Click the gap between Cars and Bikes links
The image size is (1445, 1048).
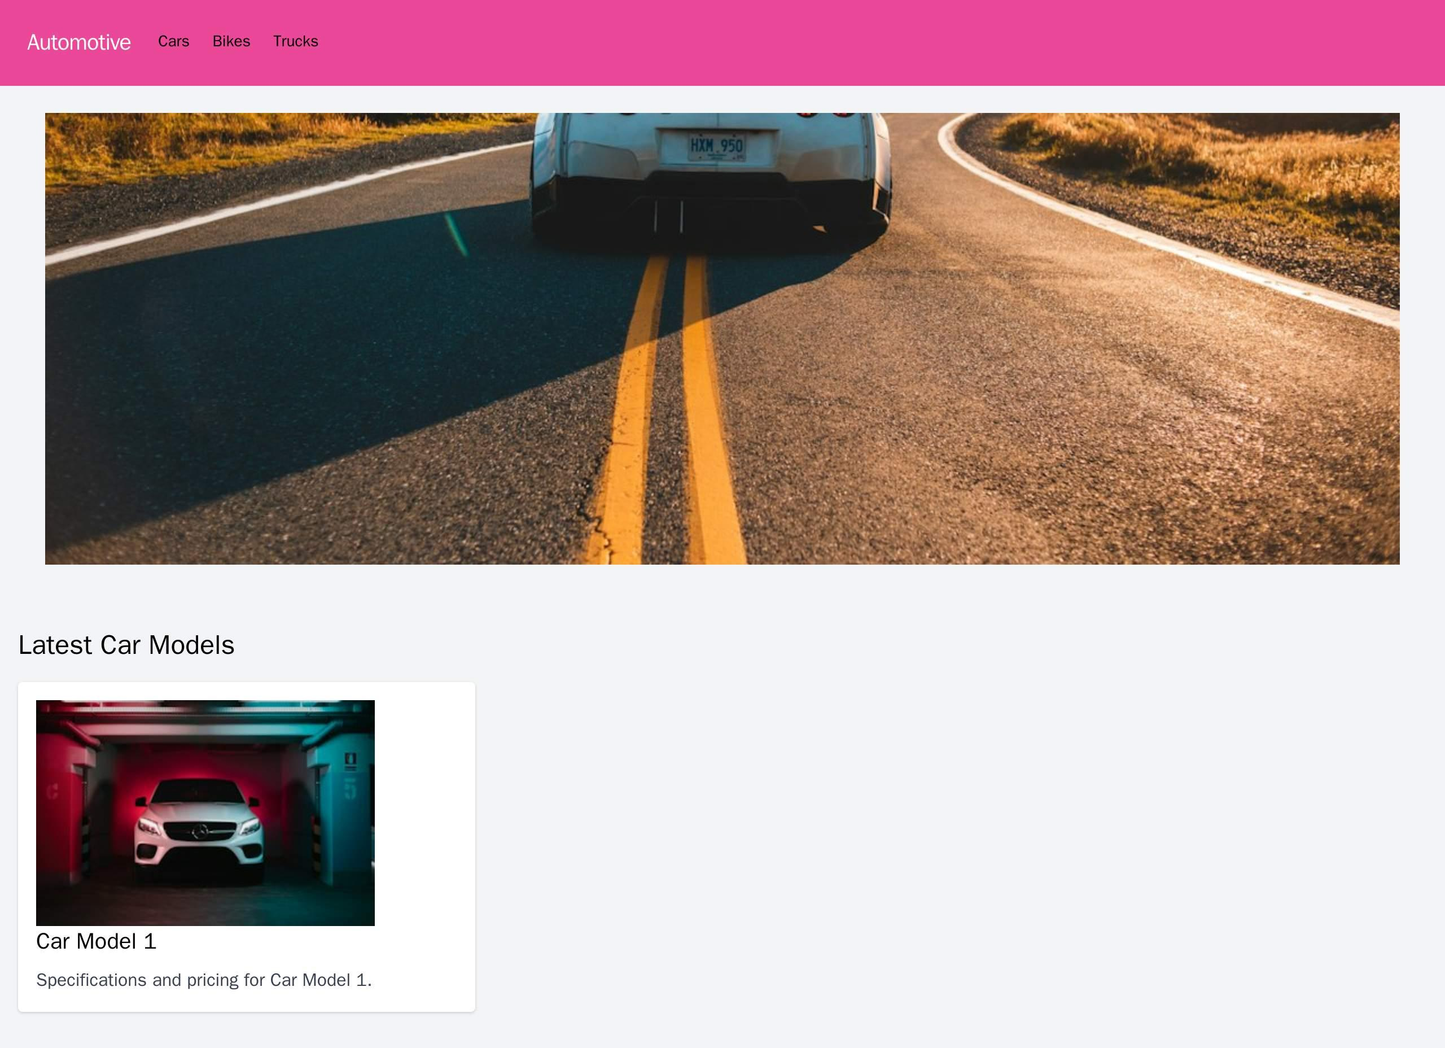202,42
